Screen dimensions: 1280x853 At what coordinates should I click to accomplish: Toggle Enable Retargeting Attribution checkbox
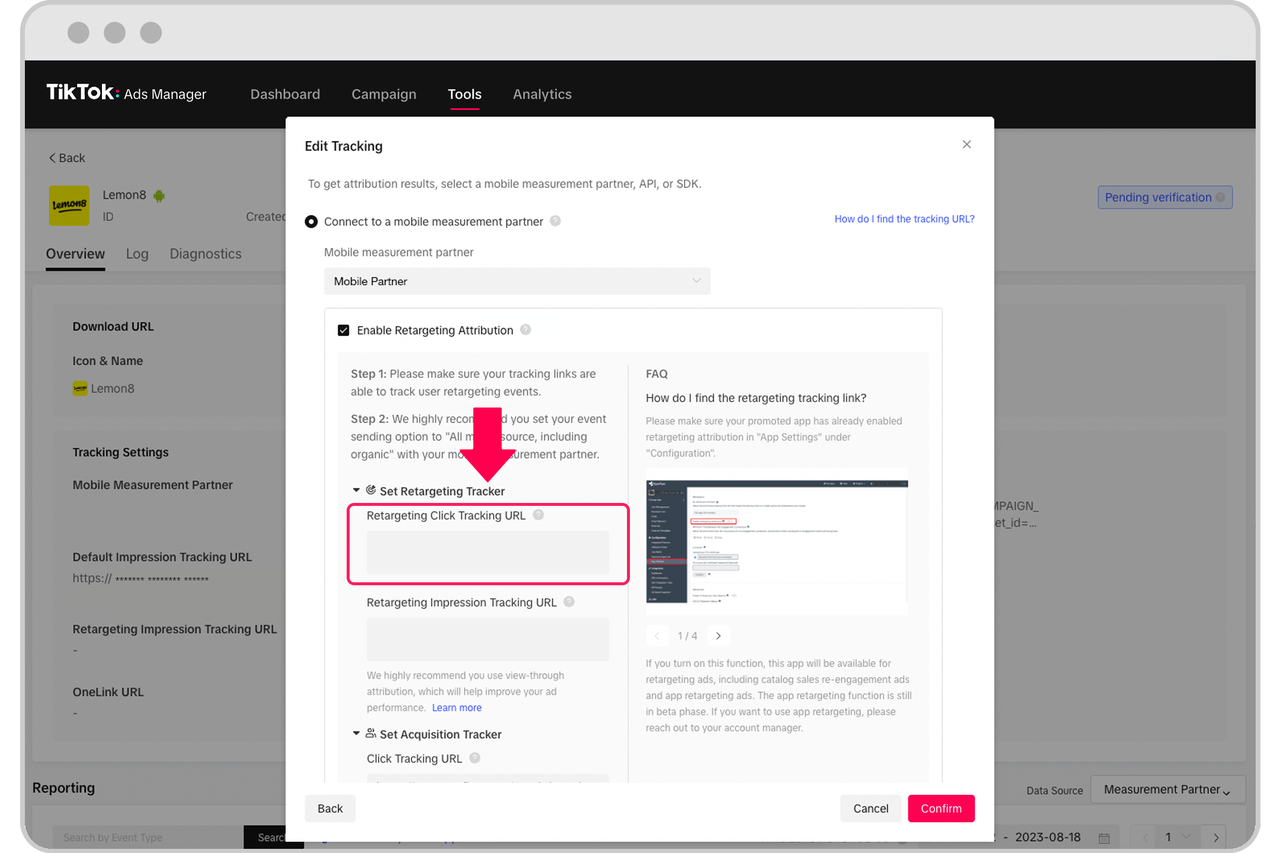343,330
